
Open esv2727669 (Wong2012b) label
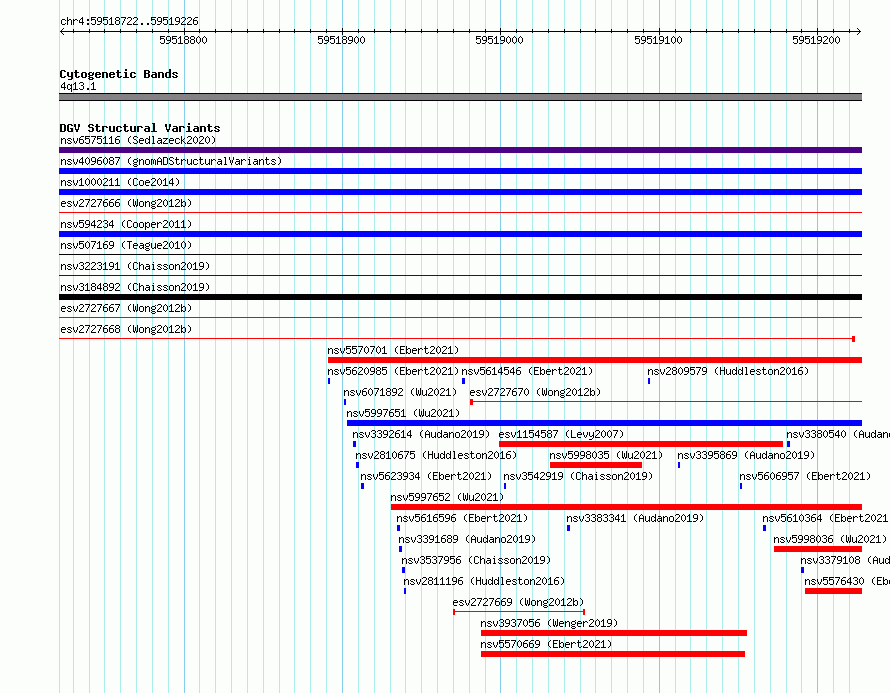click(x=518, y=602)
